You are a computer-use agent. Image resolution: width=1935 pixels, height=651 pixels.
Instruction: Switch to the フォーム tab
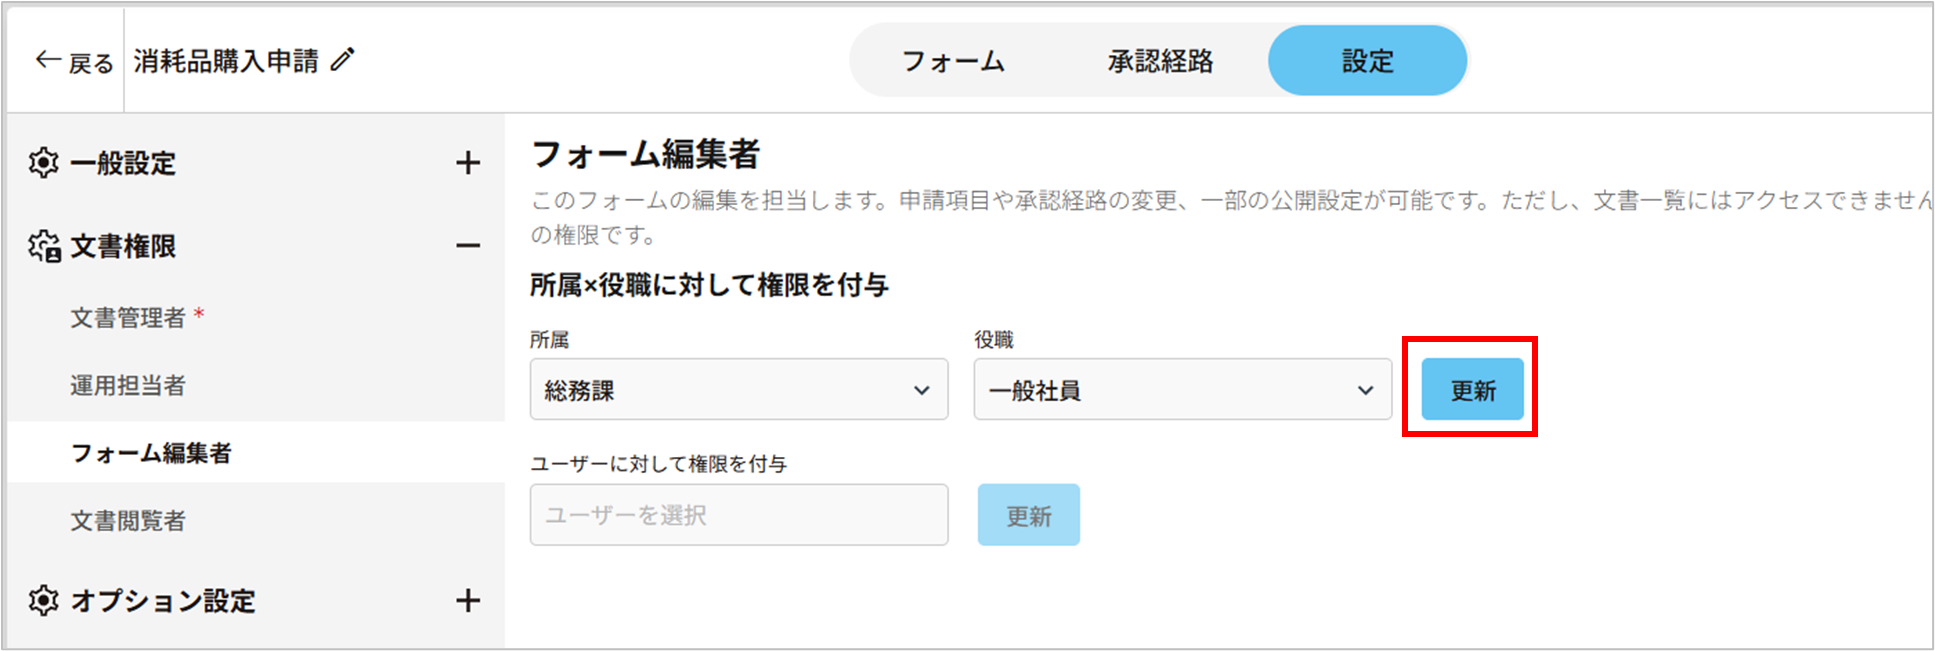[x=953, y=61]
